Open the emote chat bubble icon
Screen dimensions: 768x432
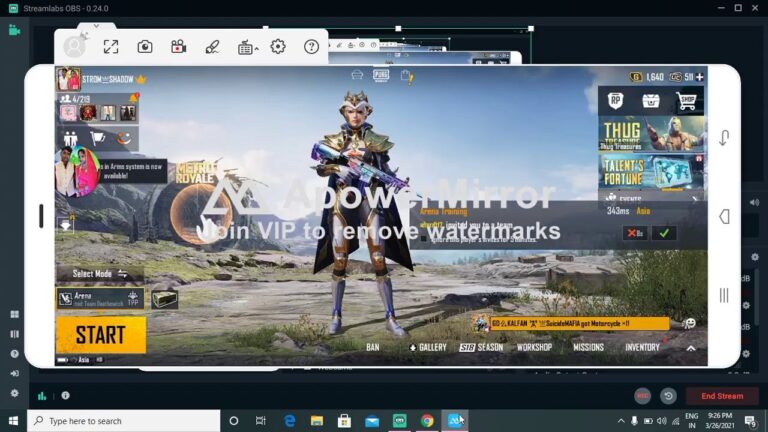point(690,323)
